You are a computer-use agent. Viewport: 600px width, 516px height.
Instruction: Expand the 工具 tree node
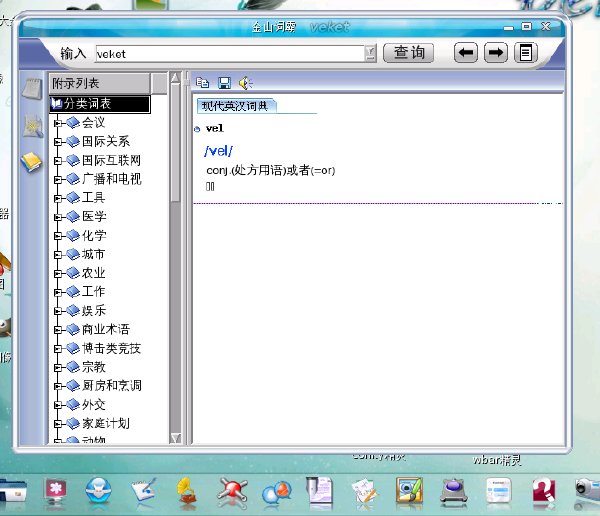click(x=58, y=198)
